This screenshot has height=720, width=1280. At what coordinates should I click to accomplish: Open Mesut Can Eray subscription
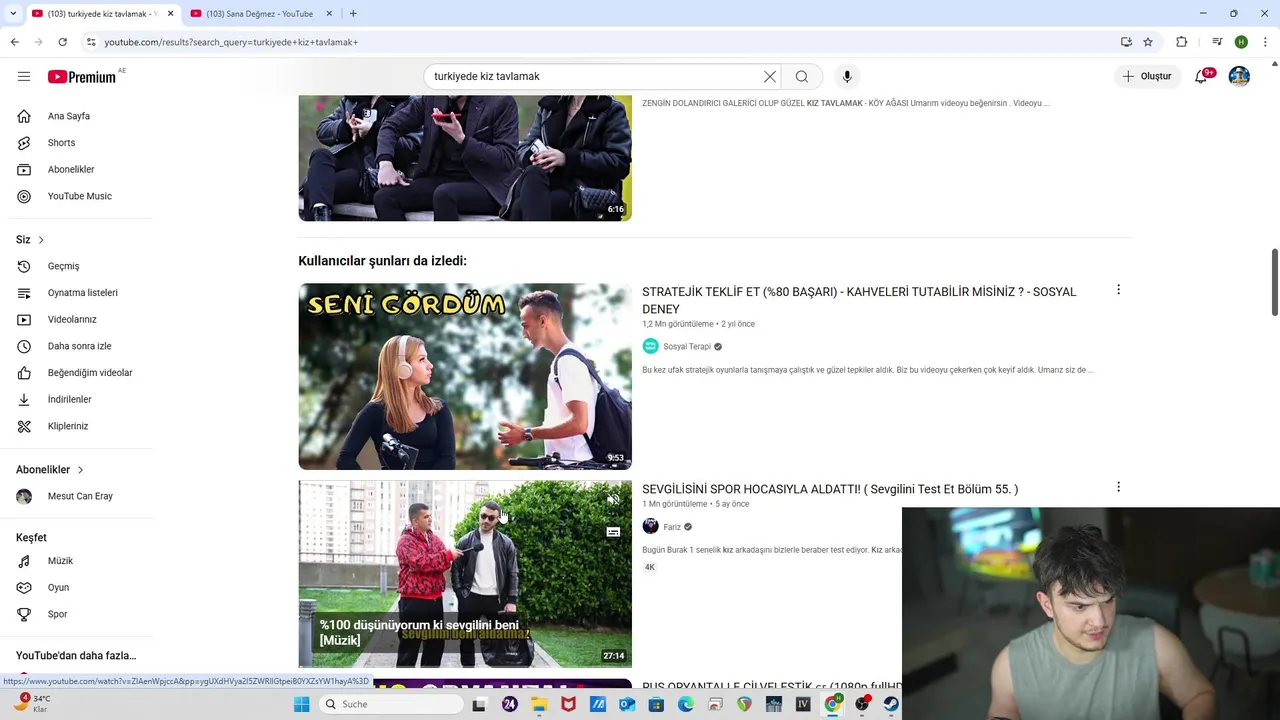click(x=78, y=496)
